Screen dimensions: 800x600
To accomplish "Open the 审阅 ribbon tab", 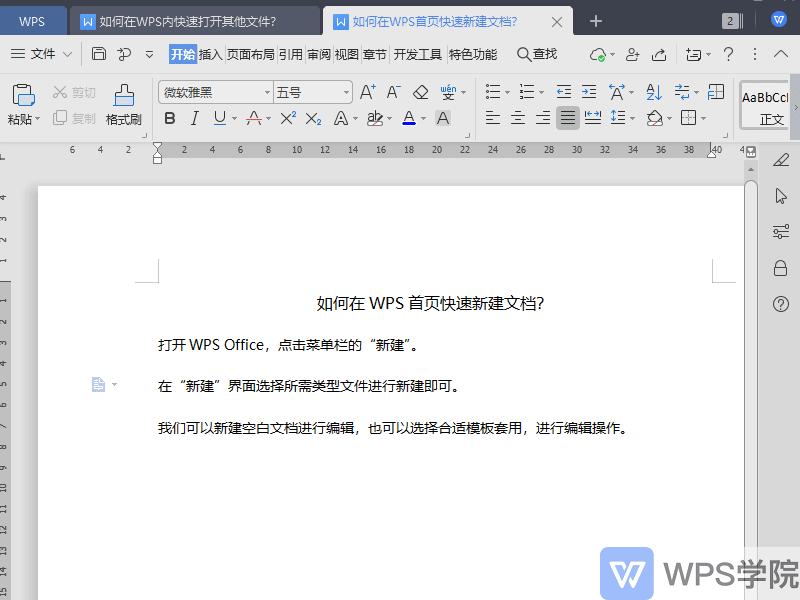I will click(x=319, y=54).
